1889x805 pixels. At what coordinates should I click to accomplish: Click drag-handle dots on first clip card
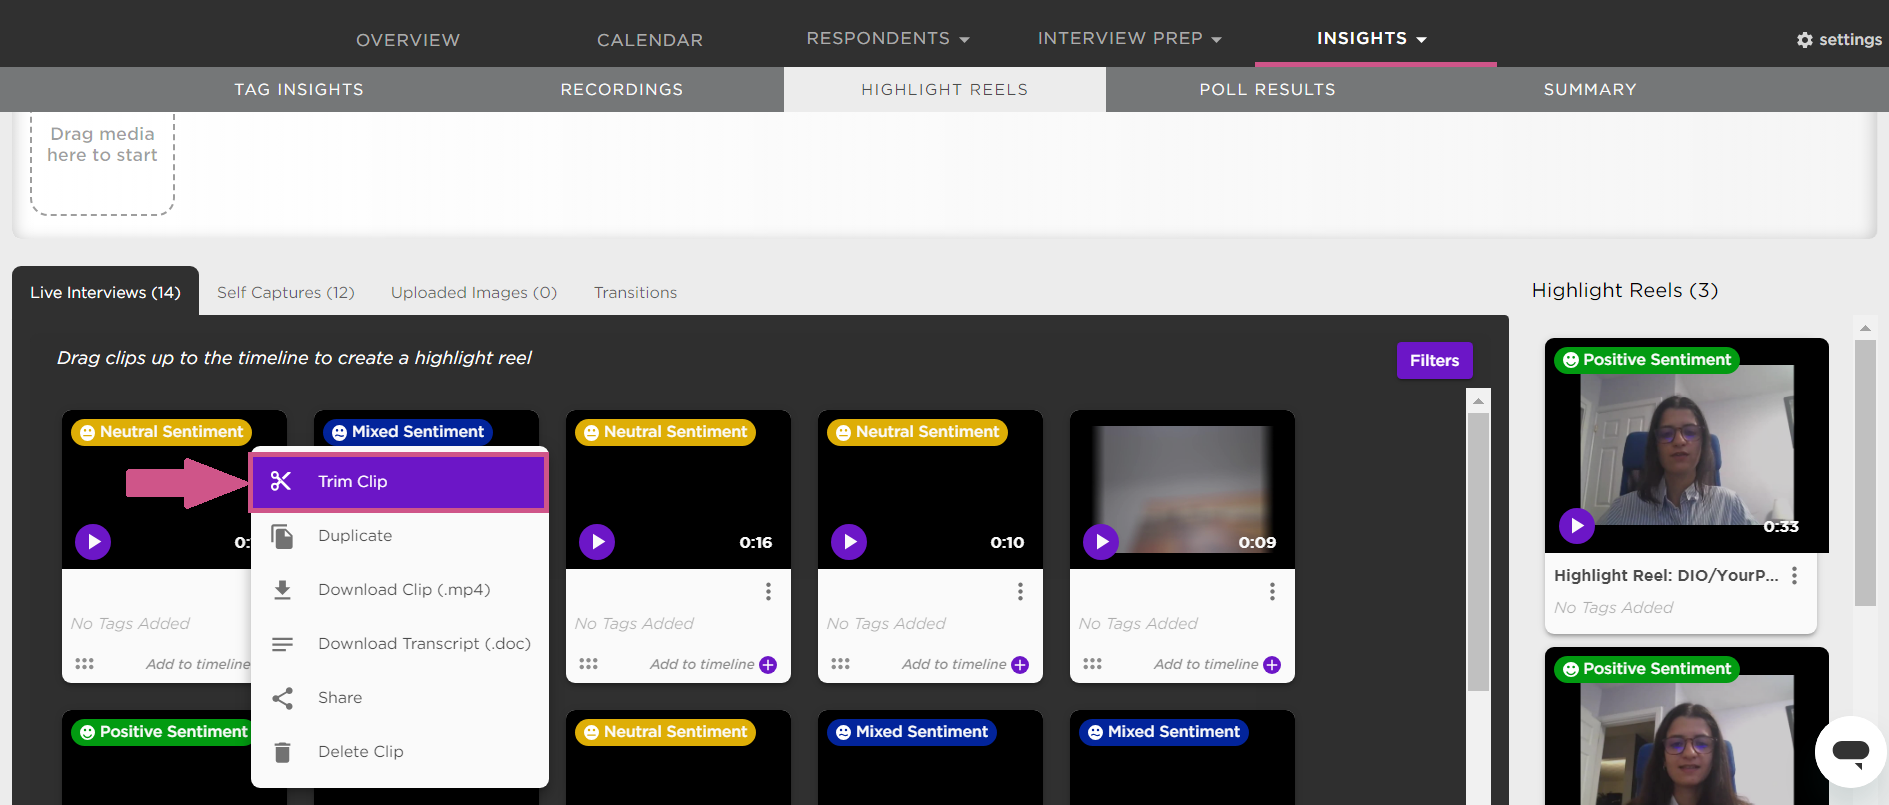click(x=84, y=664)
